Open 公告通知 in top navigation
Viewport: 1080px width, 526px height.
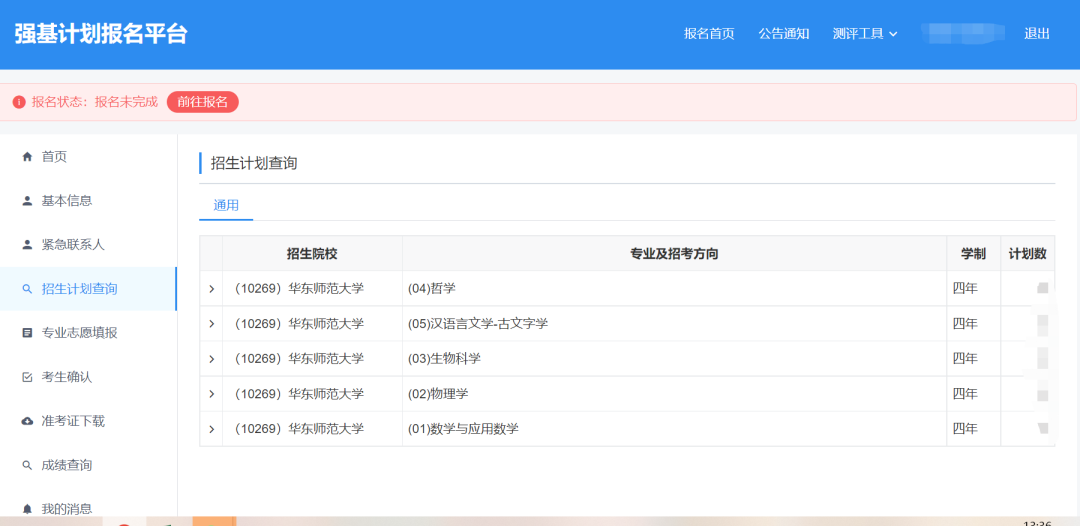(x=783, y=34)
